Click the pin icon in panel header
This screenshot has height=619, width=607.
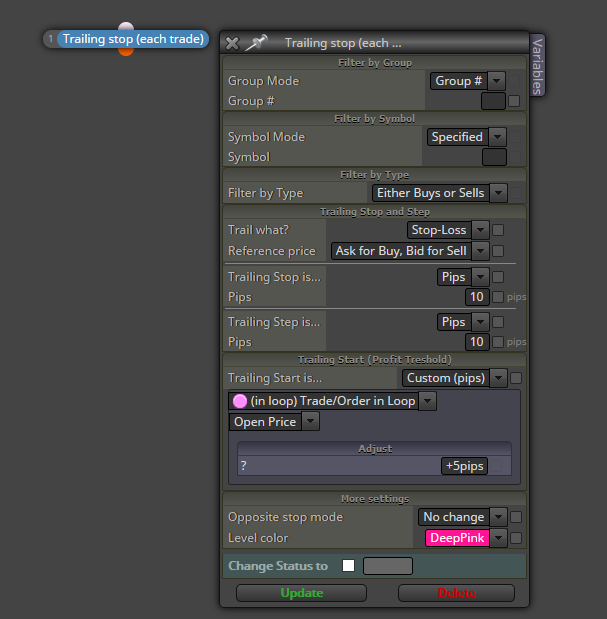click(257, 42)
